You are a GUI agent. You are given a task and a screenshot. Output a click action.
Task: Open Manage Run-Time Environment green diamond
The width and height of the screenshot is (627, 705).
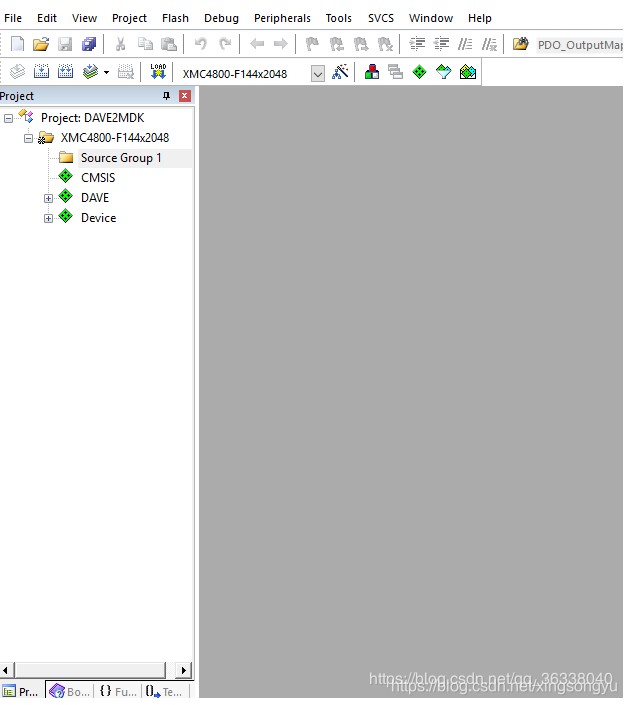419,72
